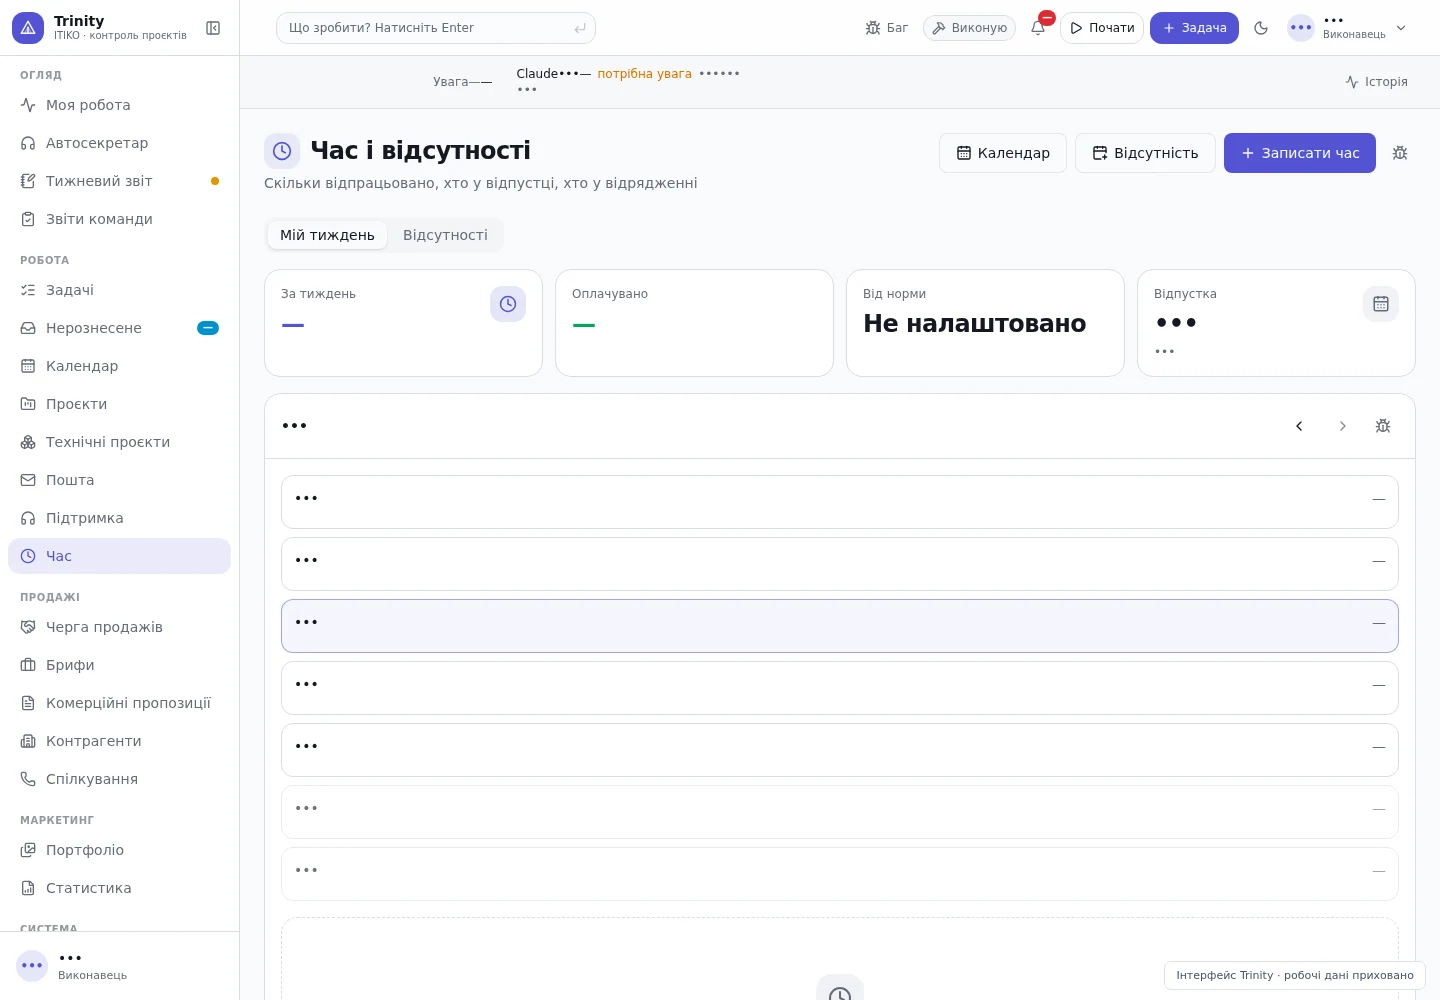The image size is (1440, 1000).
Task: Open Спілкування in sidebar
Action: (119, 779)
